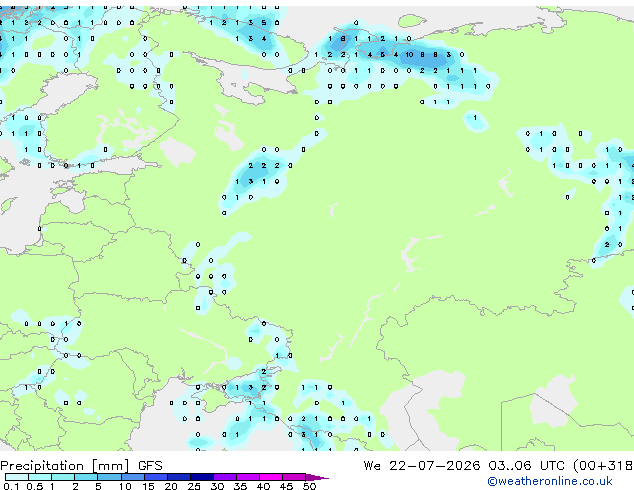
Task: Select the 40–45 mm magenta legend swatch
Action: coord(271,477)
